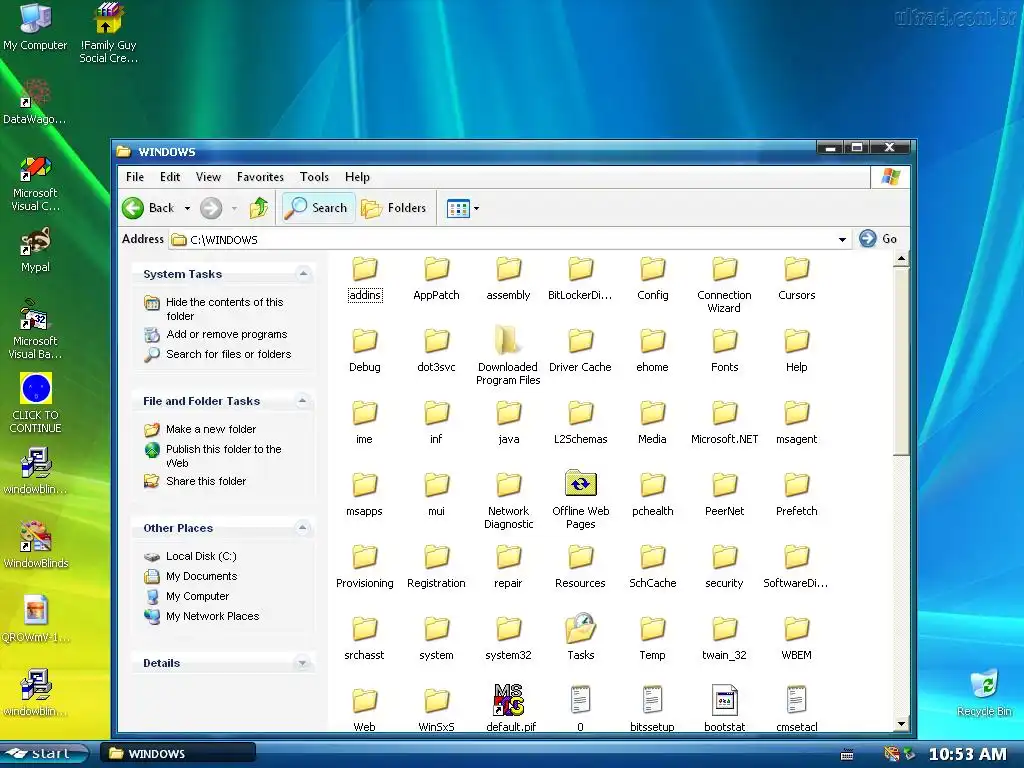Select Microsoft Visual C desktop shortcut

[x=35, y=184]
